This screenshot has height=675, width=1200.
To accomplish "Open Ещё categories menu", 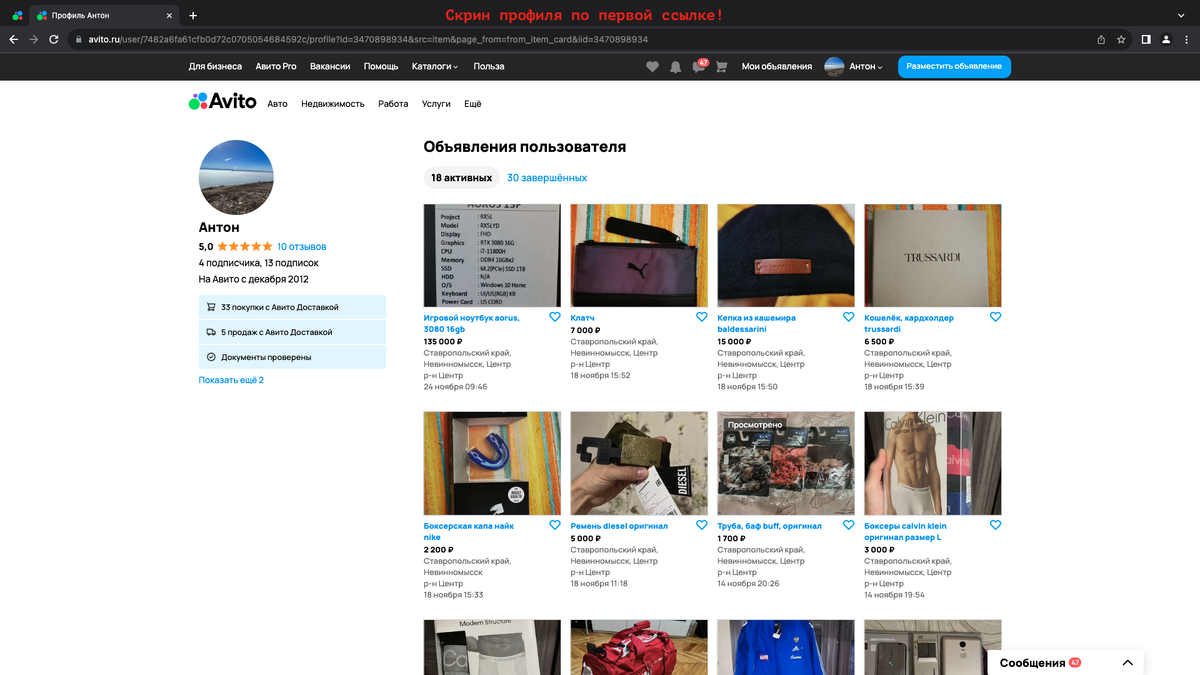I will click(x=473, y=103).
